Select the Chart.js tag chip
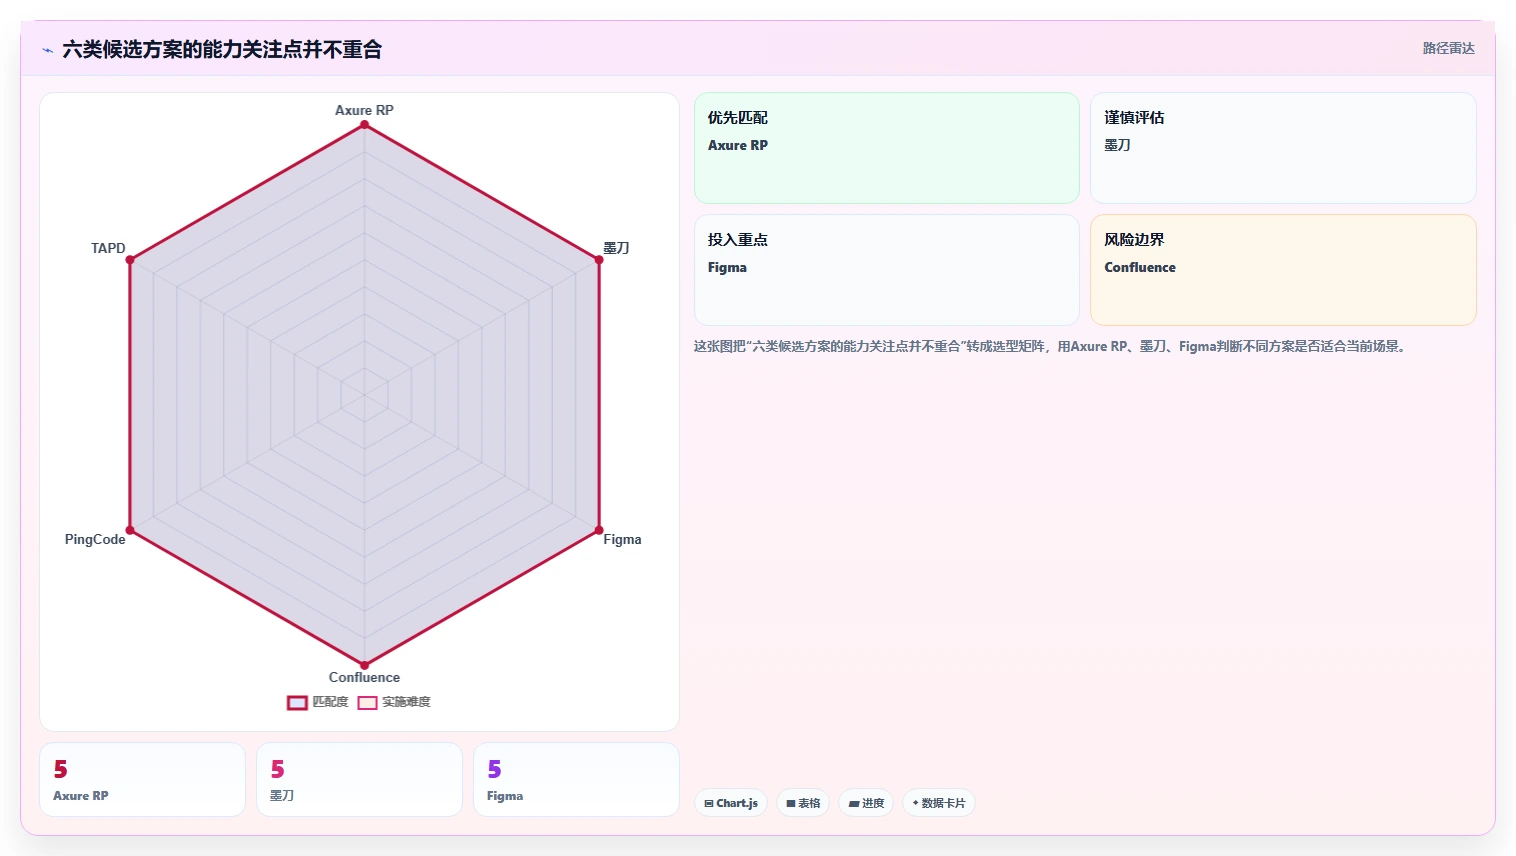 731,803
